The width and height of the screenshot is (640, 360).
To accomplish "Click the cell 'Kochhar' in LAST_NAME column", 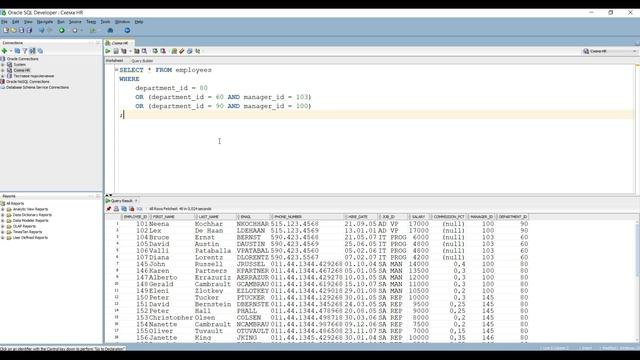I will [209, 224].
